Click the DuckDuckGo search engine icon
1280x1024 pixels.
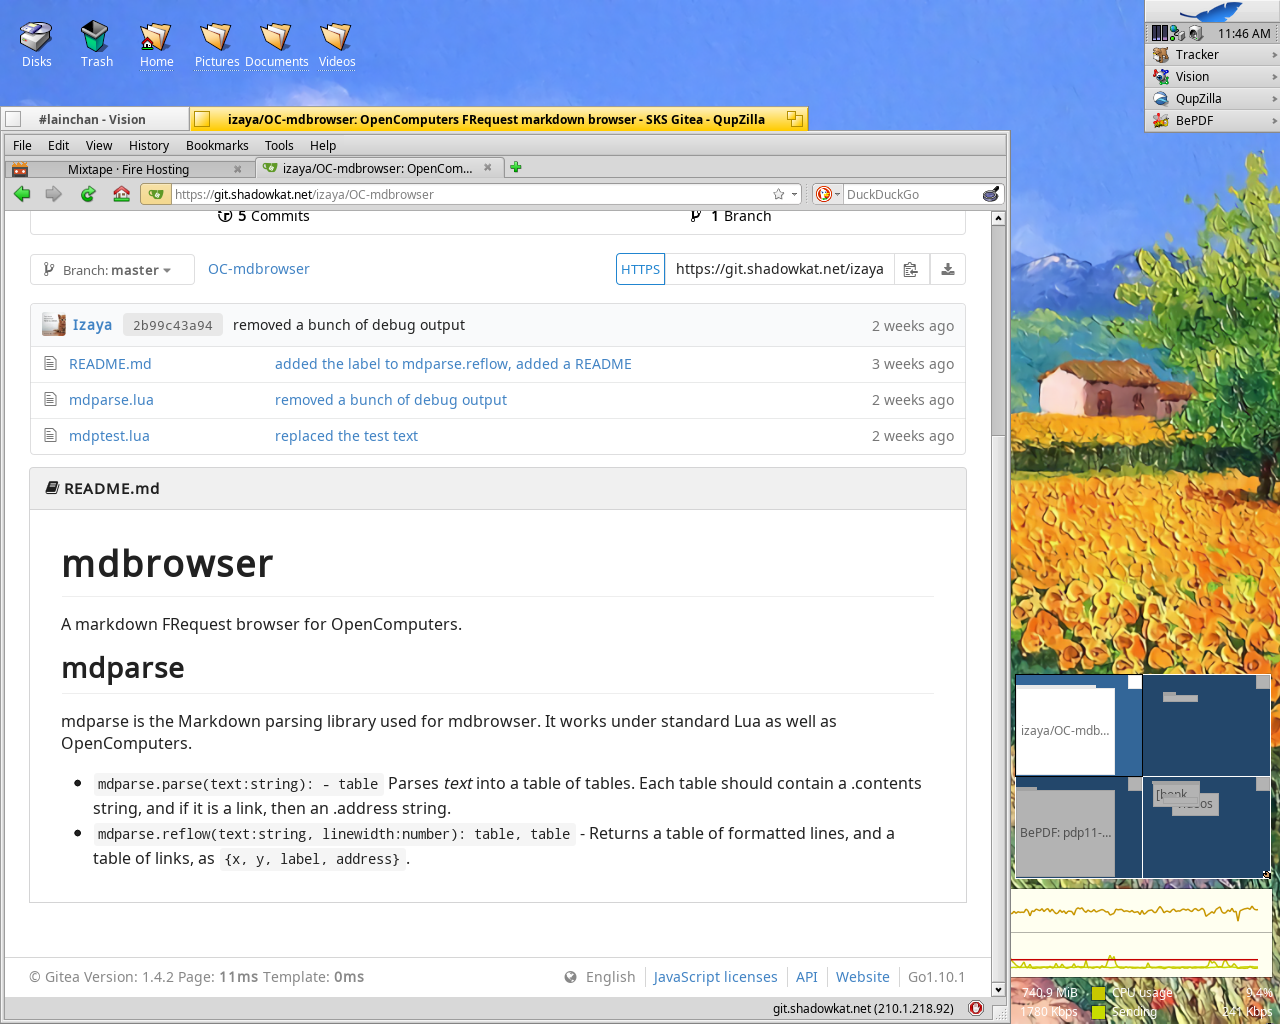pyautogui.click(x=823, y=194)
